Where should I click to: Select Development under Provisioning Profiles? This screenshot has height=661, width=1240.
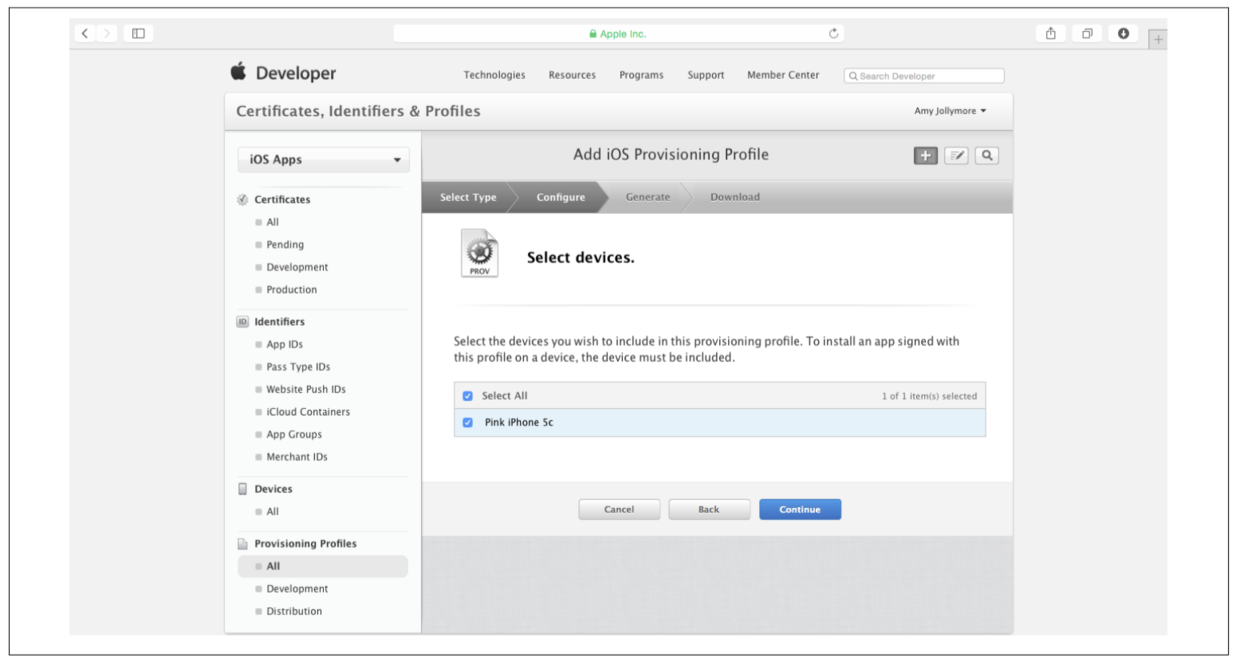[297, 589]
